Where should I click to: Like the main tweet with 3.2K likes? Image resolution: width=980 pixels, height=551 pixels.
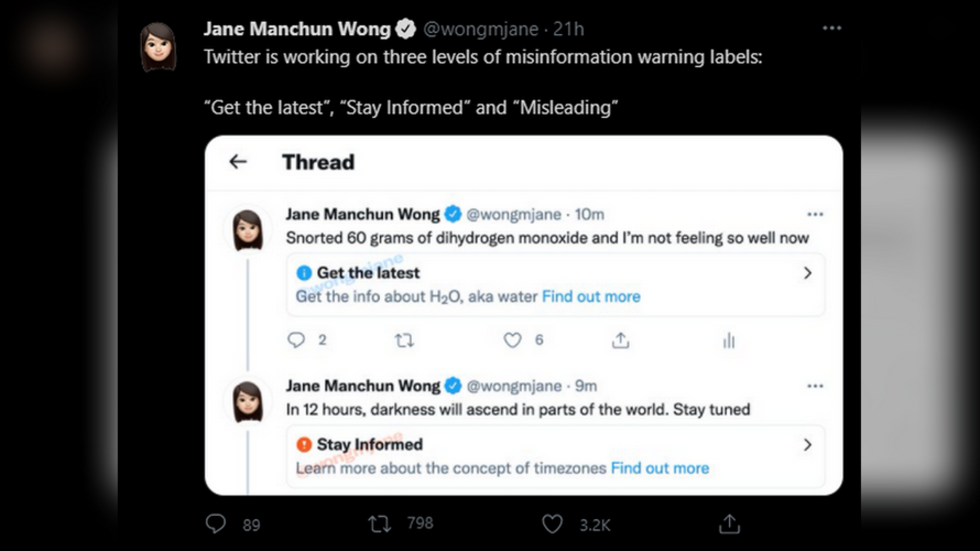pos(552,524)
